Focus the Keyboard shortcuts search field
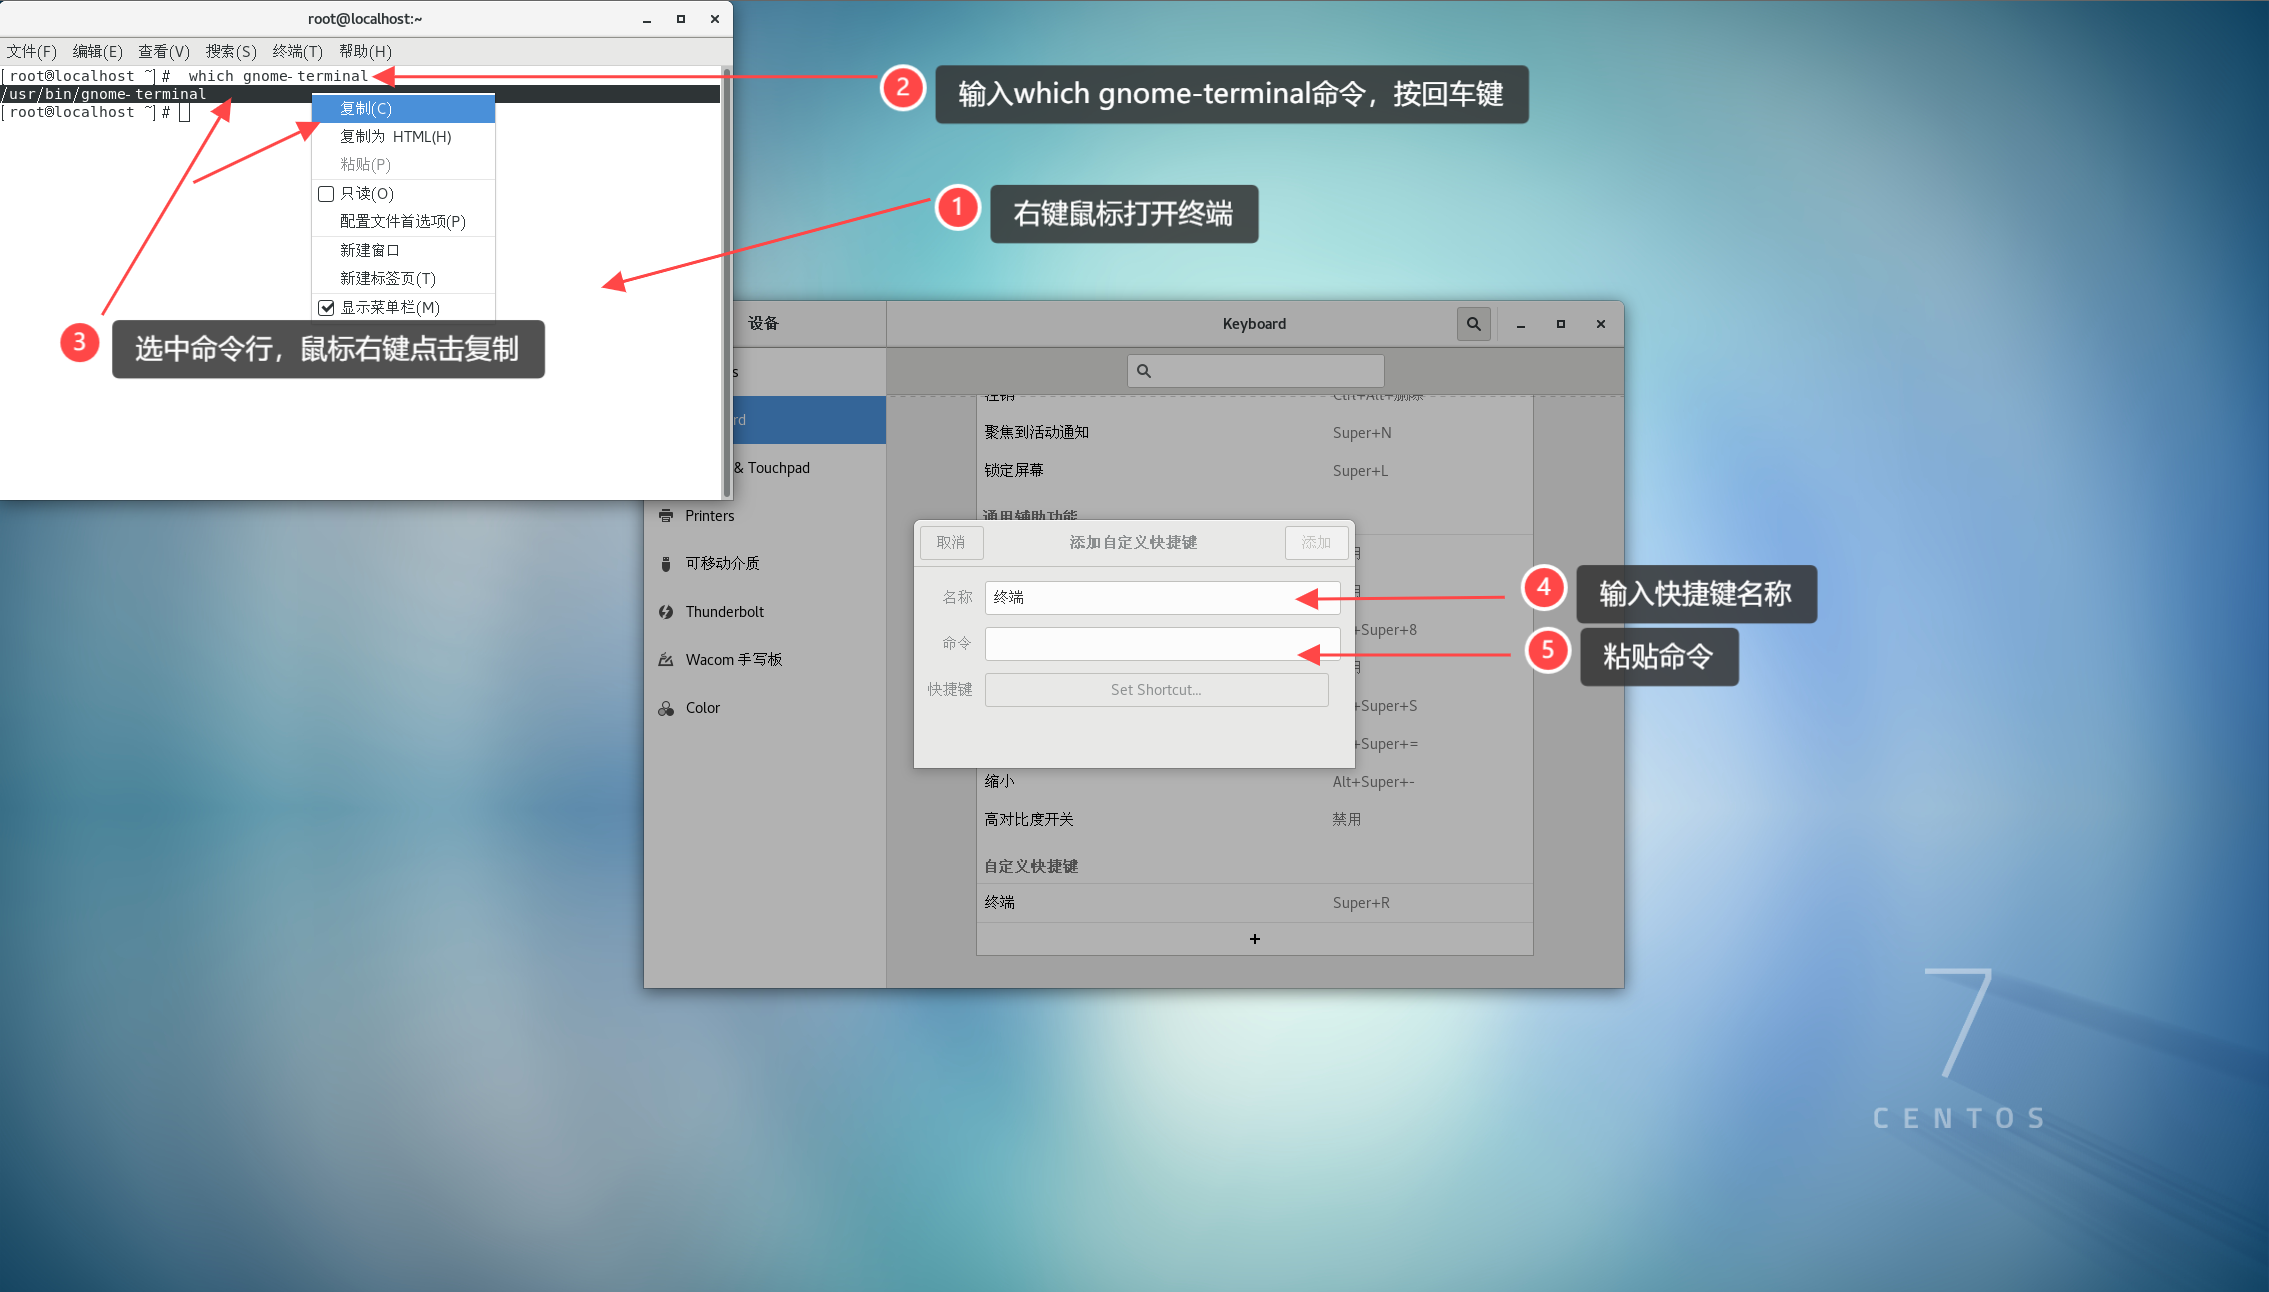The height and width of the screenshot is (1292, 2269). click(x=1255, y=371)
